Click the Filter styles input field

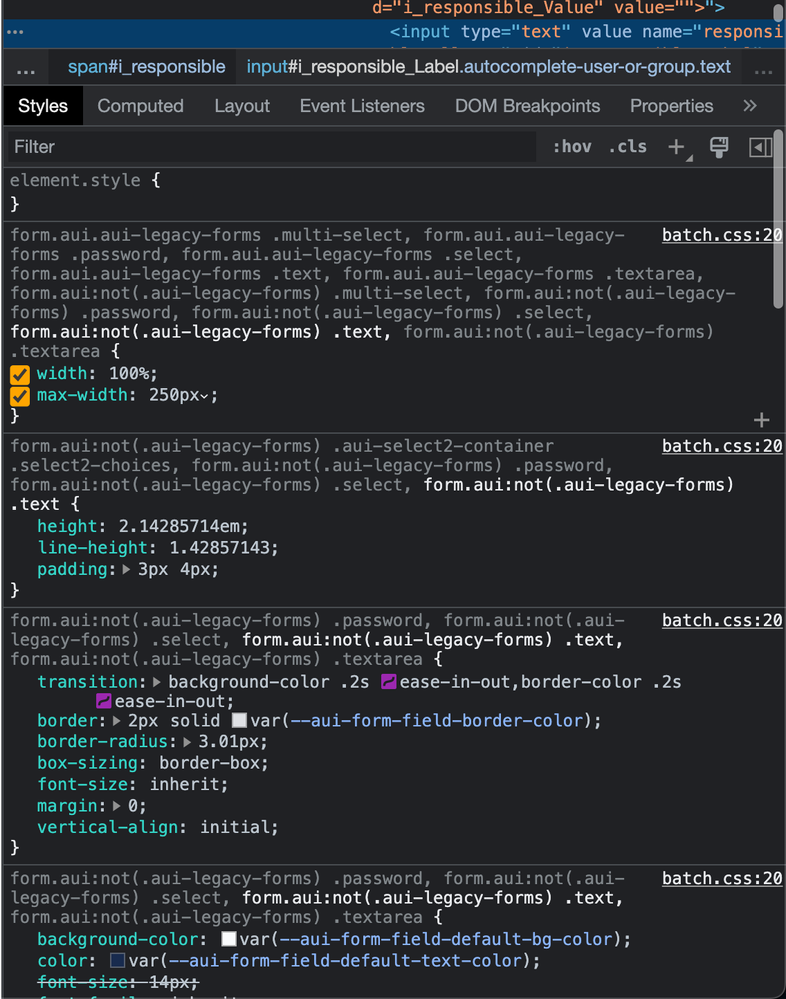271,147
